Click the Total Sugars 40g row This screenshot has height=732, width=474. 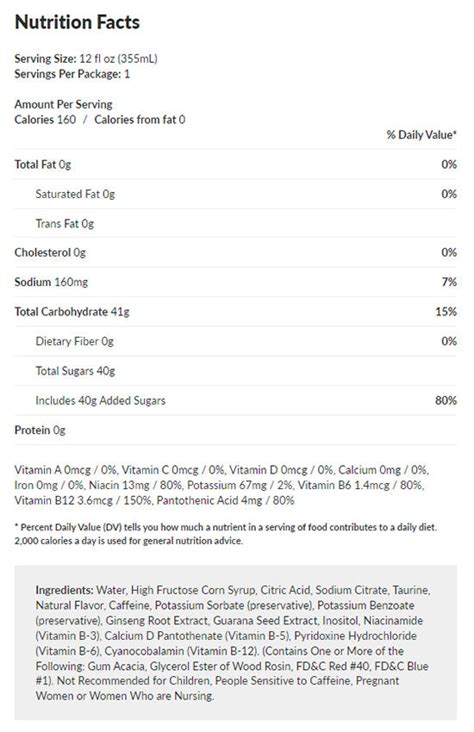click(x=235, y=371)
